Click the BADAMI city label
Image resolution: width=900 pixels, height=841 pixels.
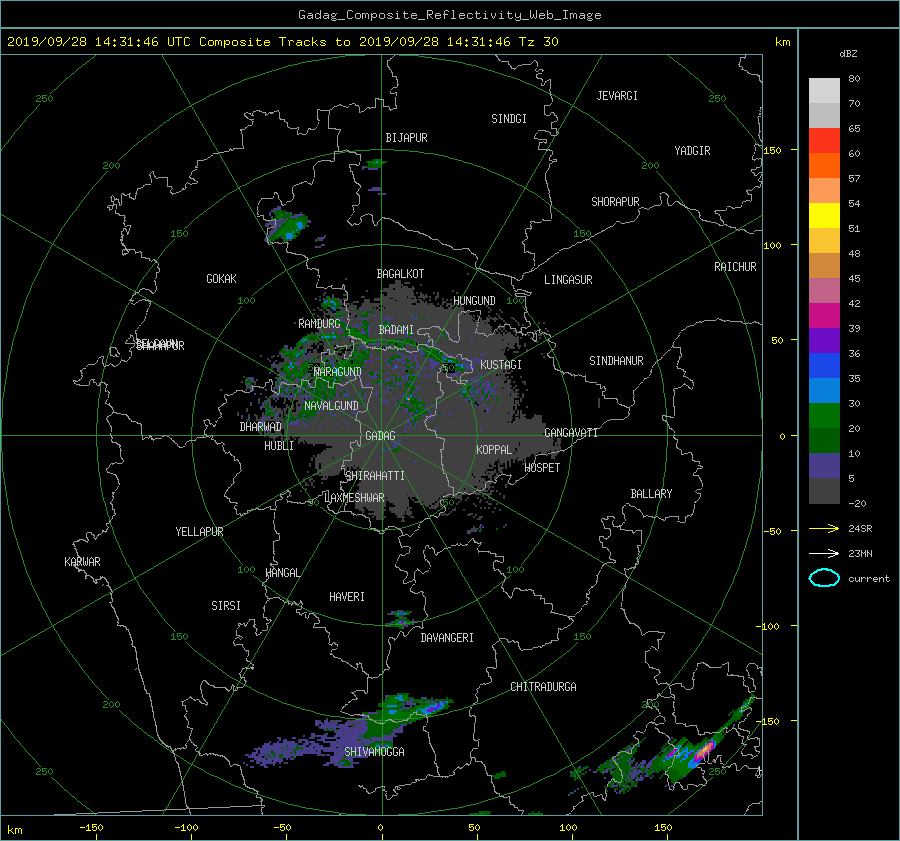[x=396, y=330]
